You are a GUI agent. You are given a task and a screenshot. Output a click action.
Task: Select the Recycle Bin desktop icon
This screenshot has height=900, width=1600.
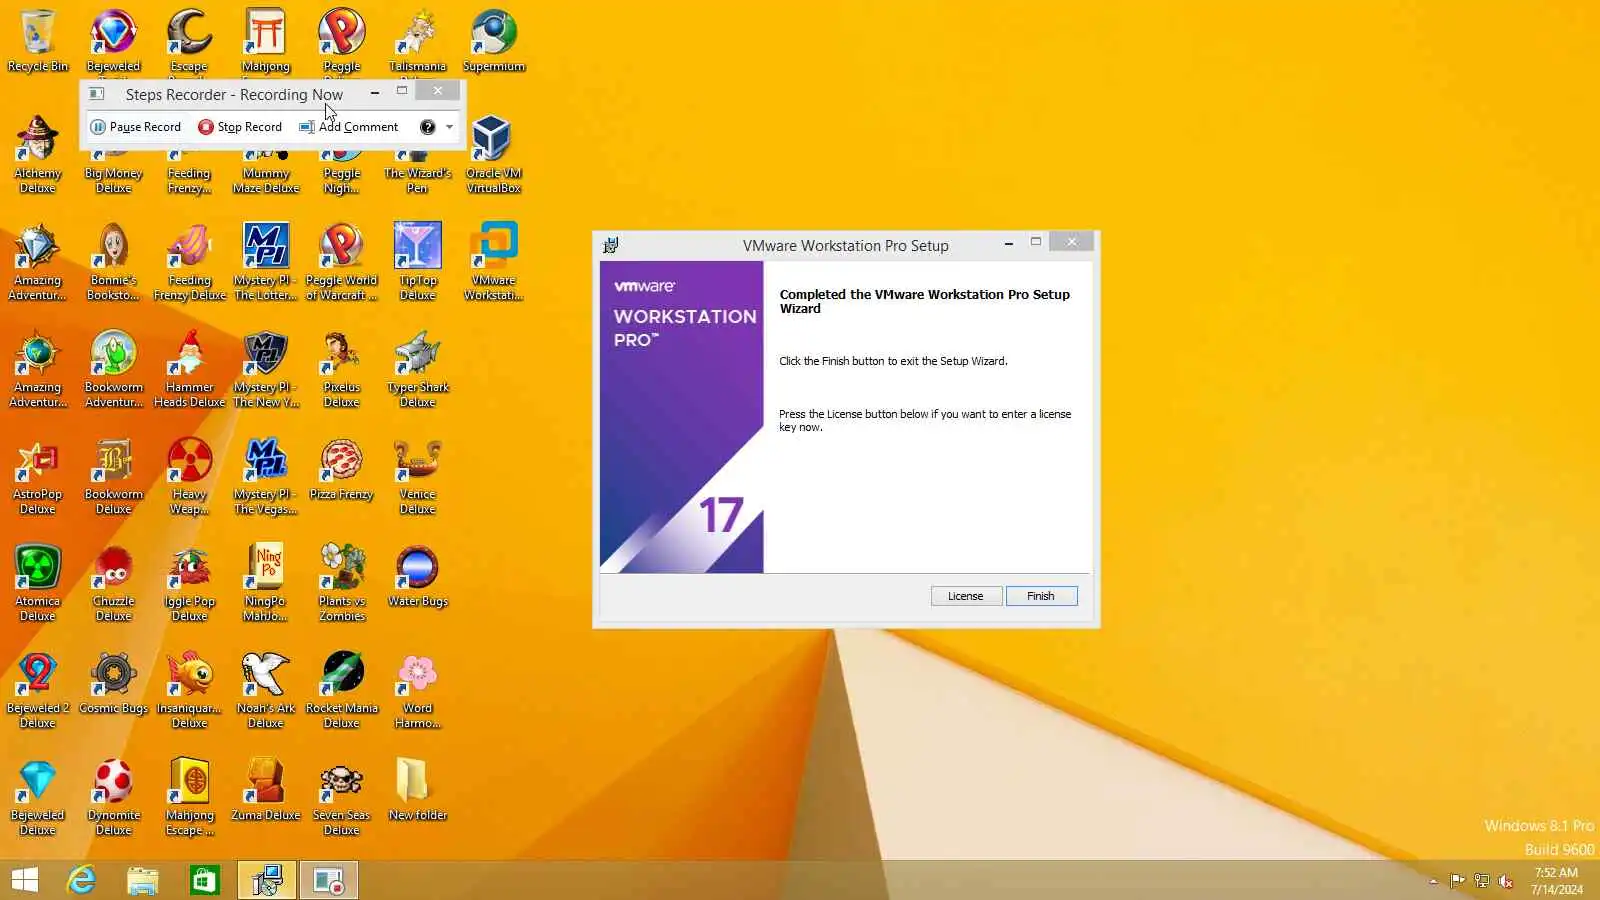point(38,41)
